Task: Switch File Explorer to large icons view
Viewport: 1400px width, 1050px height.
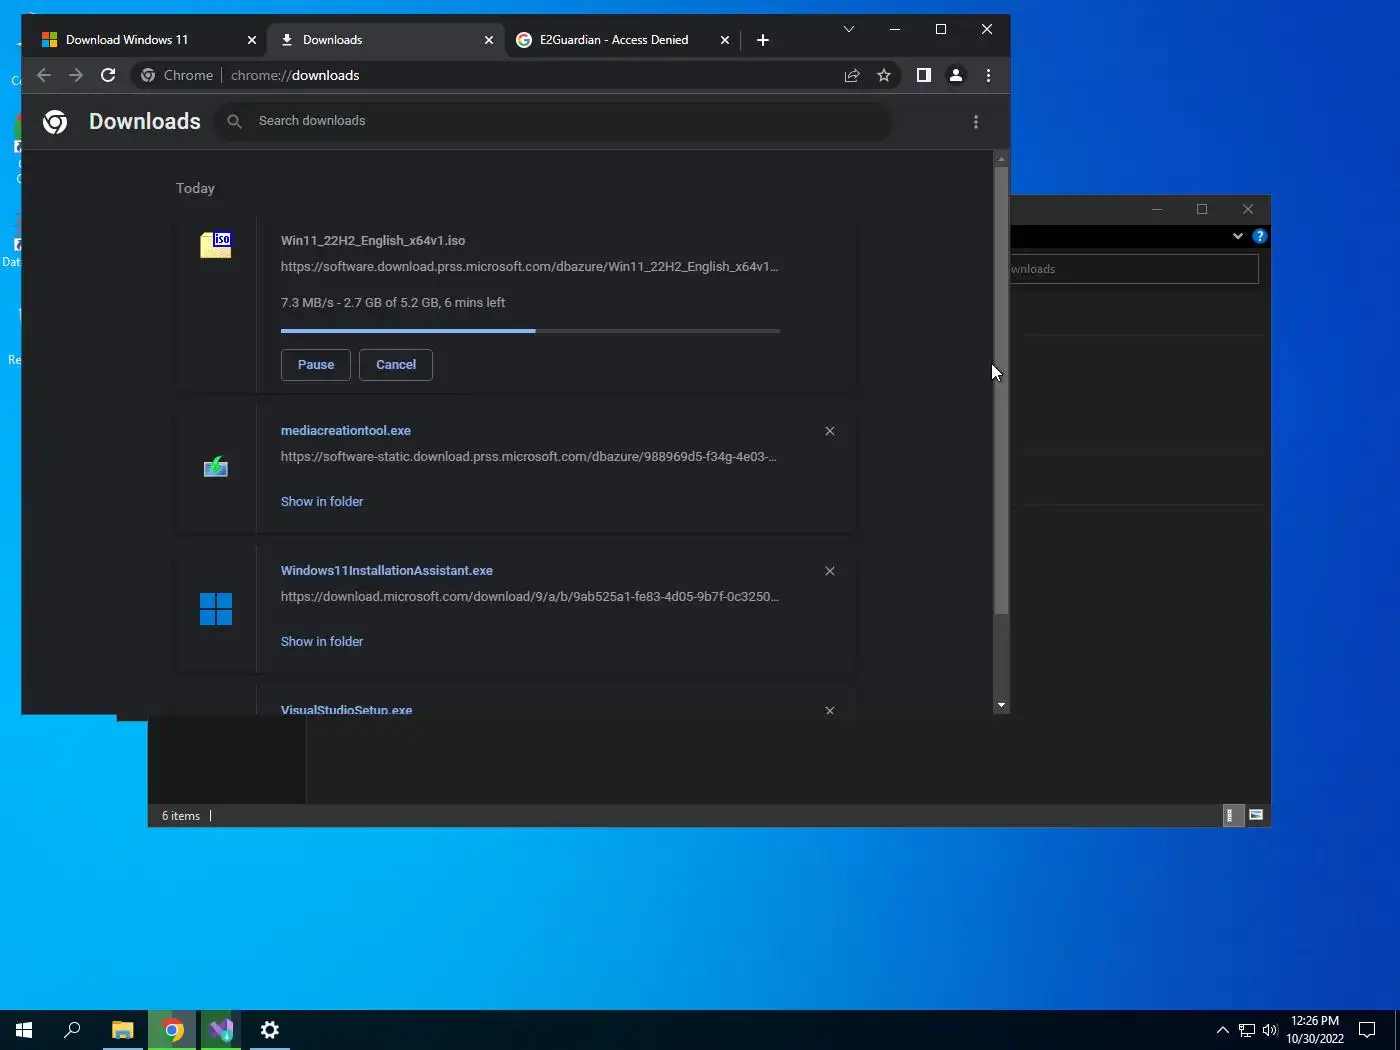Action: click(x=1256, y=815)
